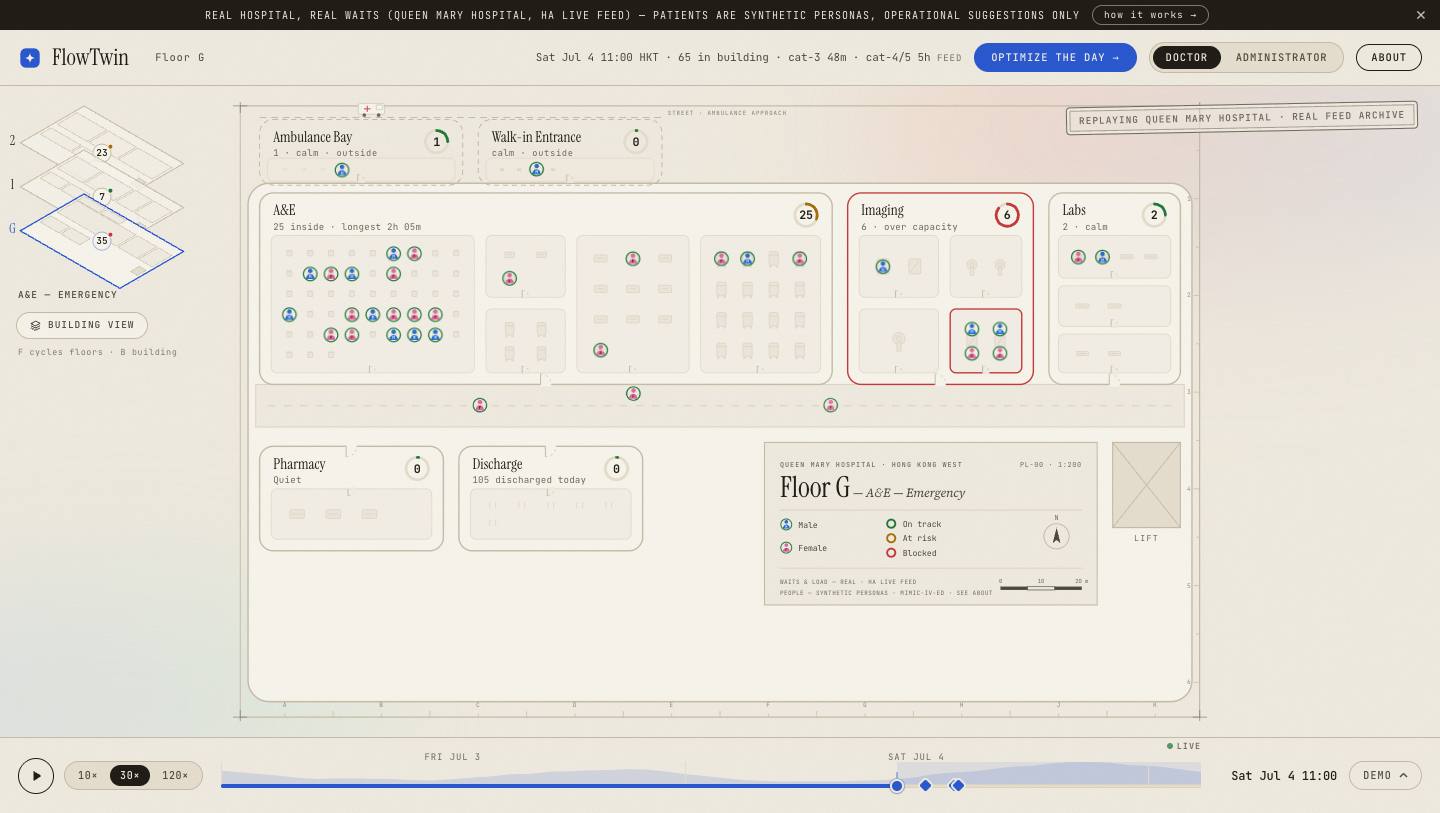
Task: Click the 'Sat Jul 4 11:00' timestamp at bottom right
Action: (1284, 776)
